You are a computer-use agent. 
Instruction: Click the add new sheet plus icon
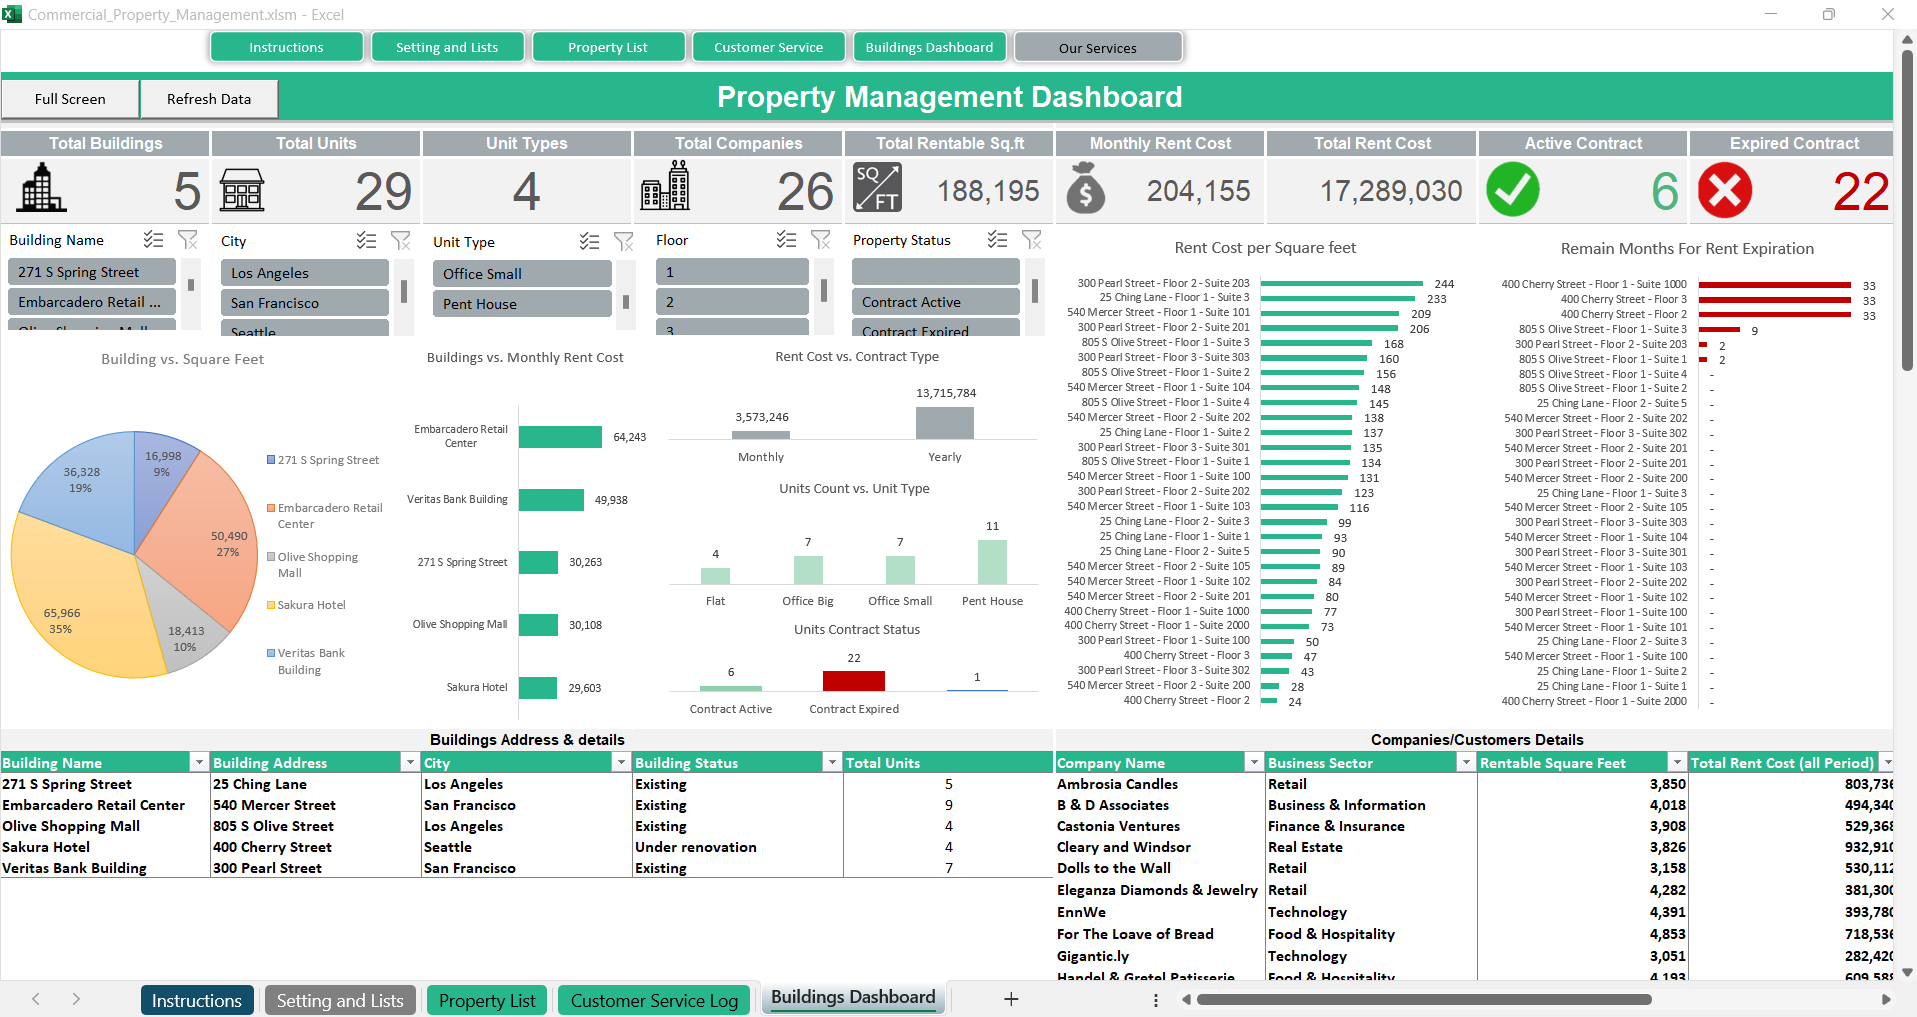point(1011,999)
